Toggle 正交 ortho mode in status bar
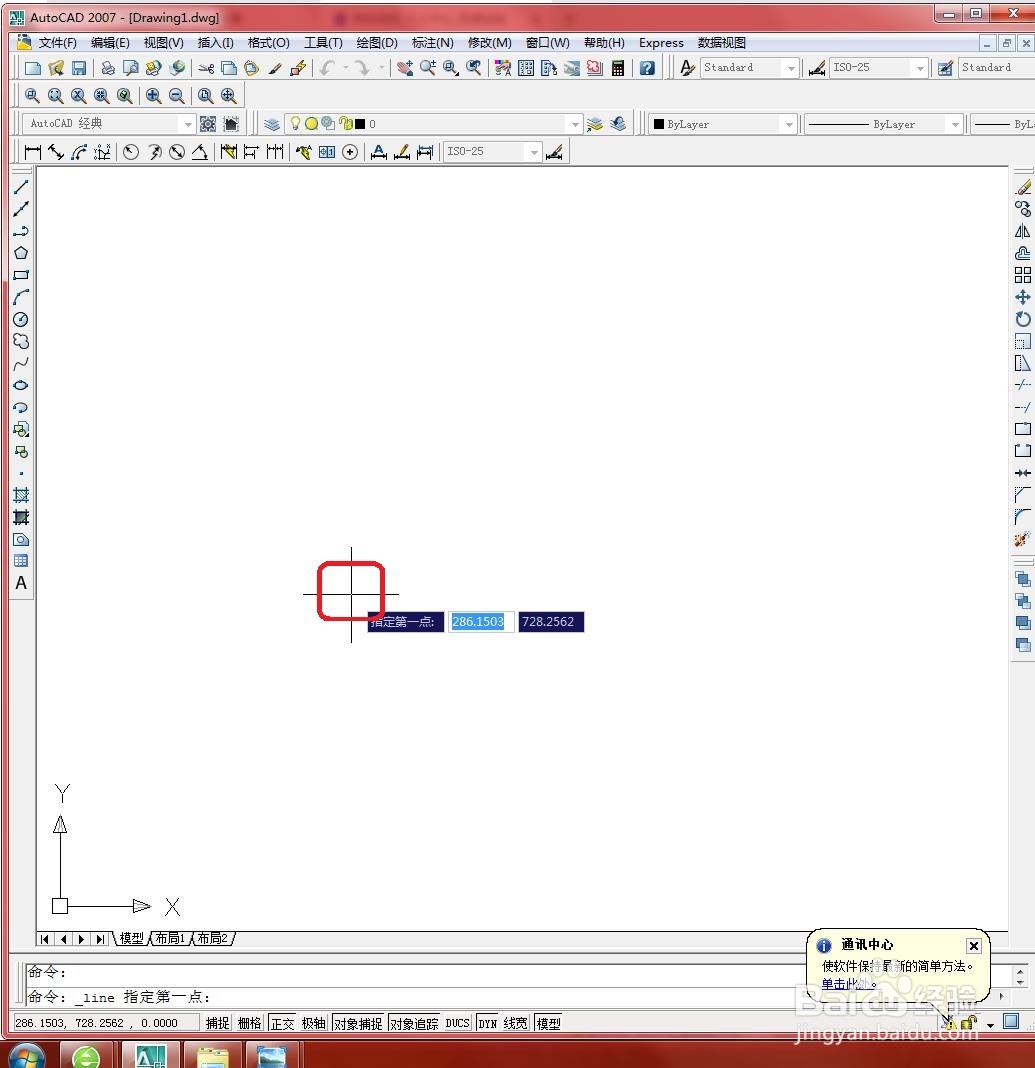1035x1068 pixels. [283, 1023]
